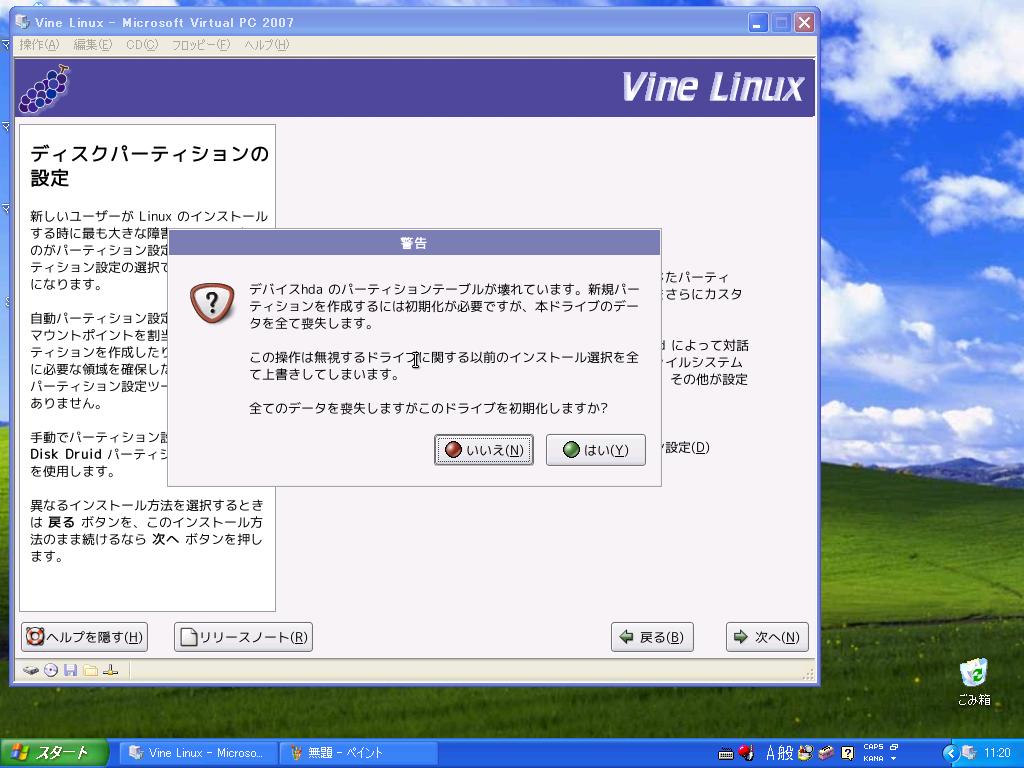Toggle the CAPS lock indicator in the language bar
1024x768 pixels.
click(x=873, y=746)
